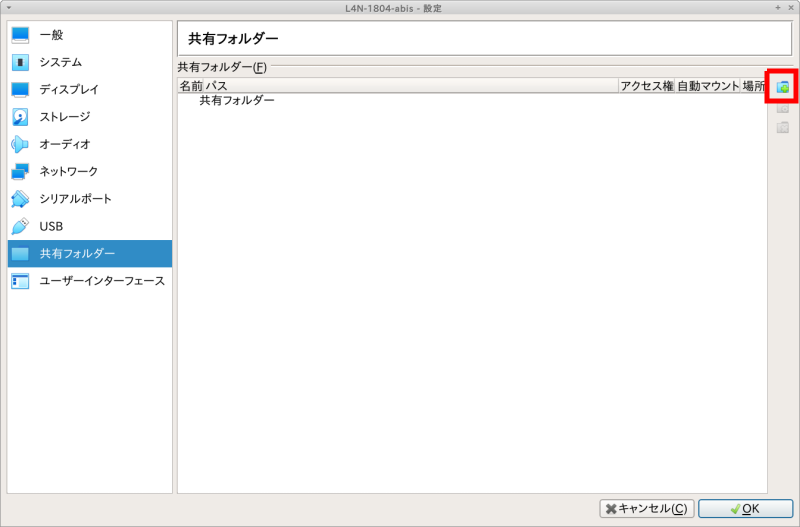Screen dimensions: 800x527
Task: Click the 名前 column header
Action: click(x=191, y=86)
